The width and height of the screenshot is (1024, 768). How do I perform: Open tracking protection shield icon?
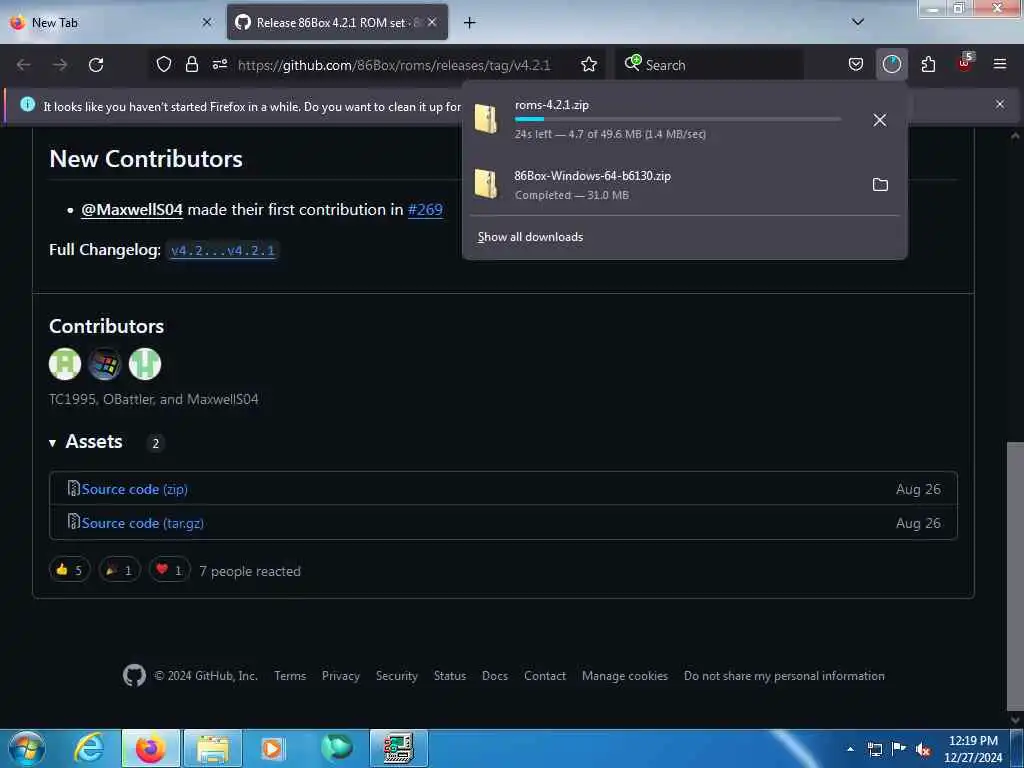click(164, 65)
